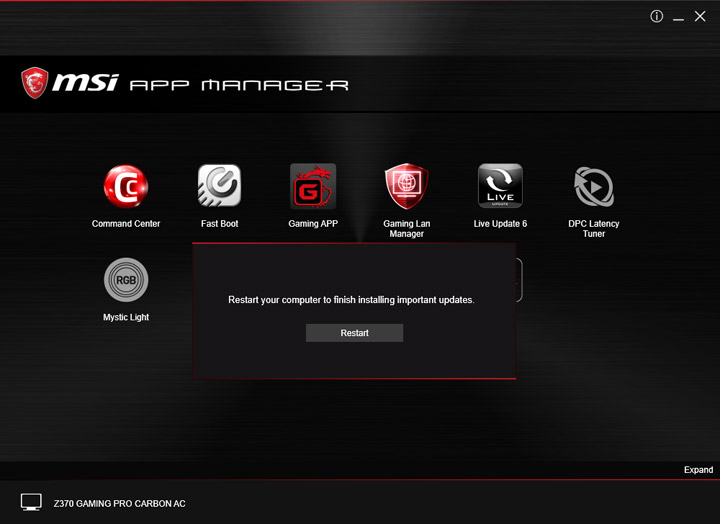The width and height of the screenshot is (720, 524).
Task: Open the Mystic Light RGB icon
Action: click(126, 280)
